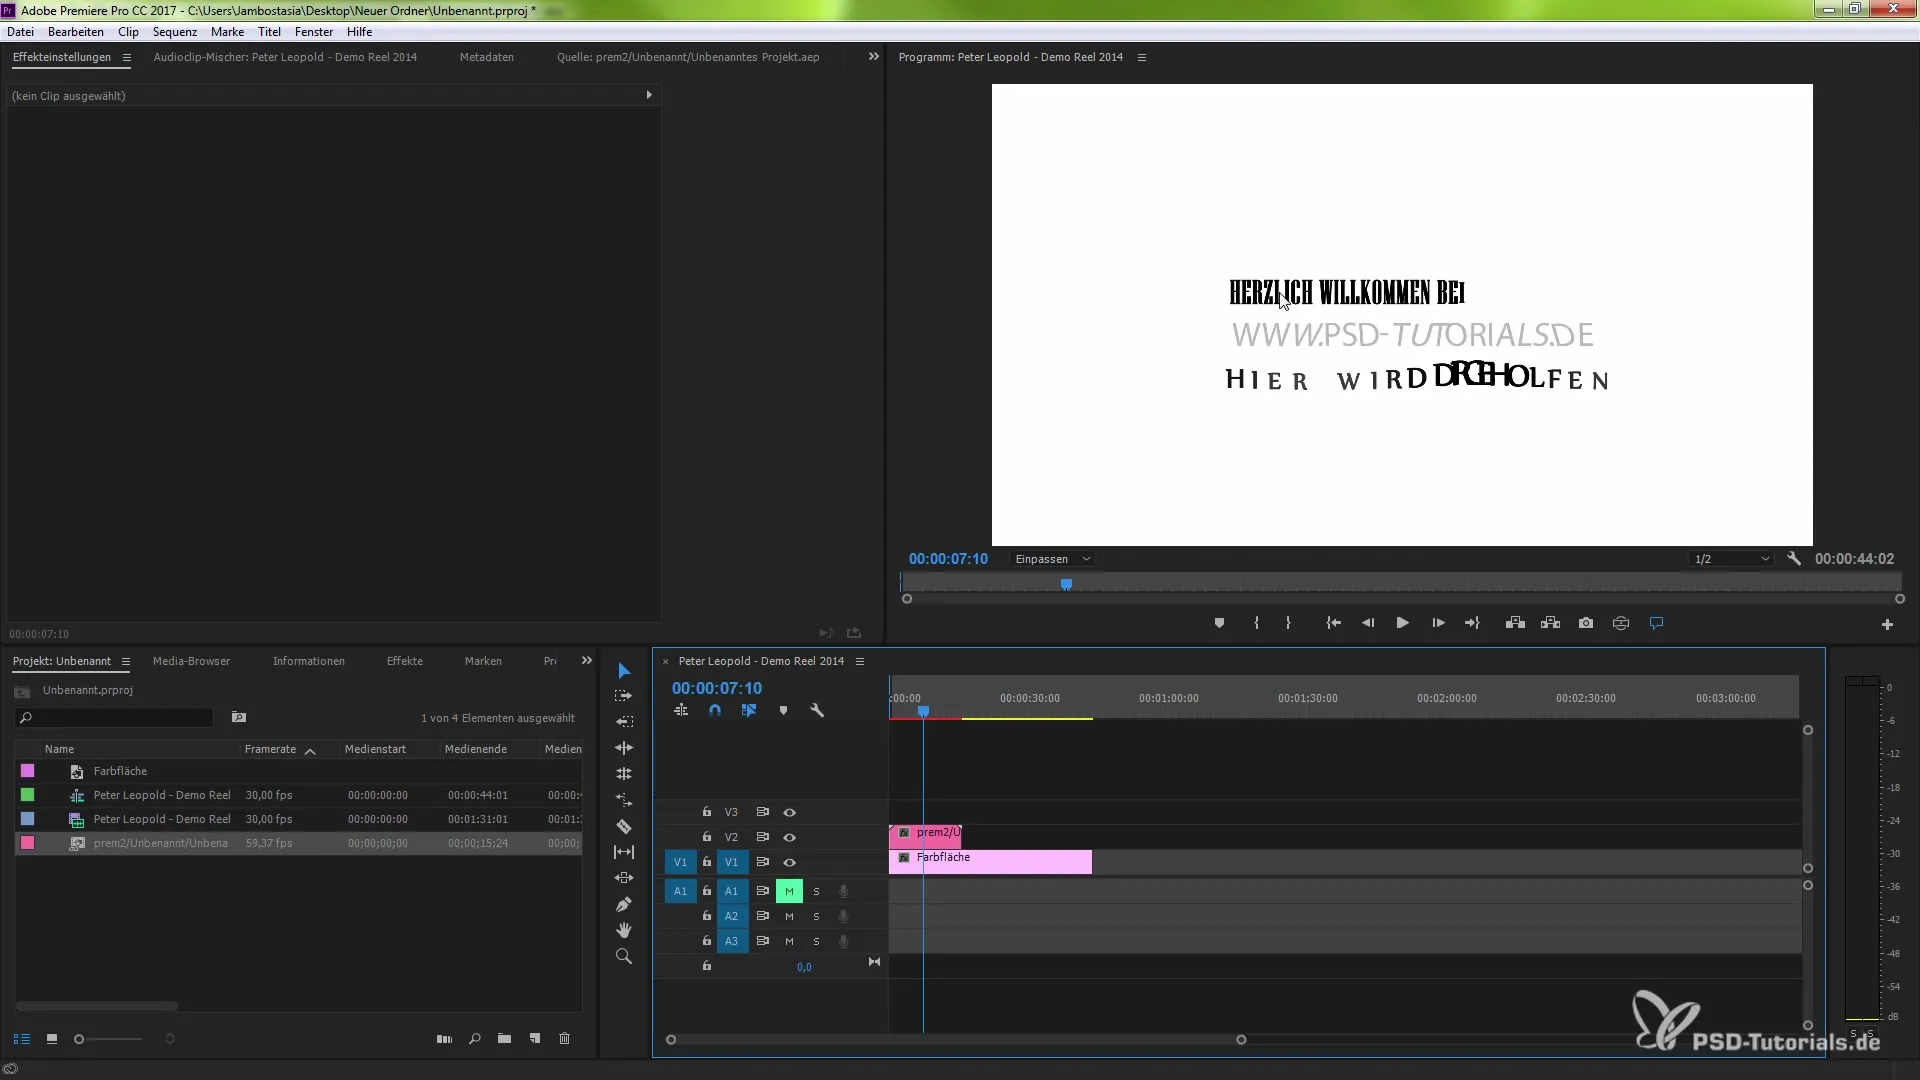The width and height of the screenshot is (1920, 1080).
Task: Add marker in timeline header
Action: pyautogui.click(x=783, y=711)
